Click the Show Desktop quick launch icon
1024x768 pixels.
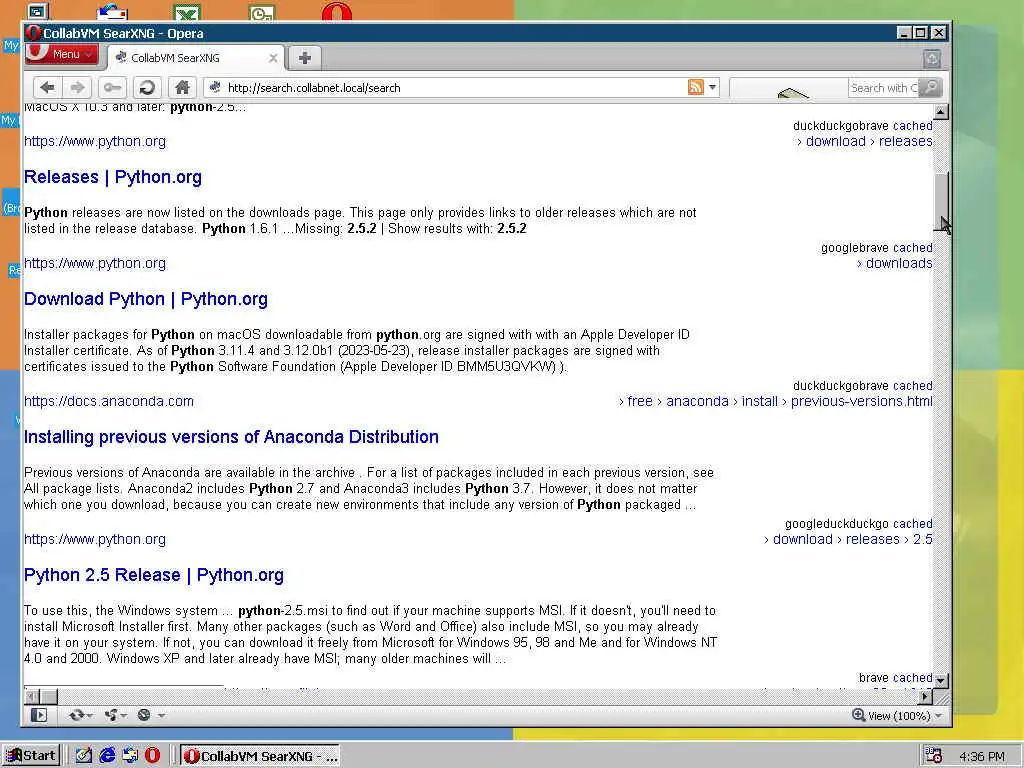tap(84, 756)
